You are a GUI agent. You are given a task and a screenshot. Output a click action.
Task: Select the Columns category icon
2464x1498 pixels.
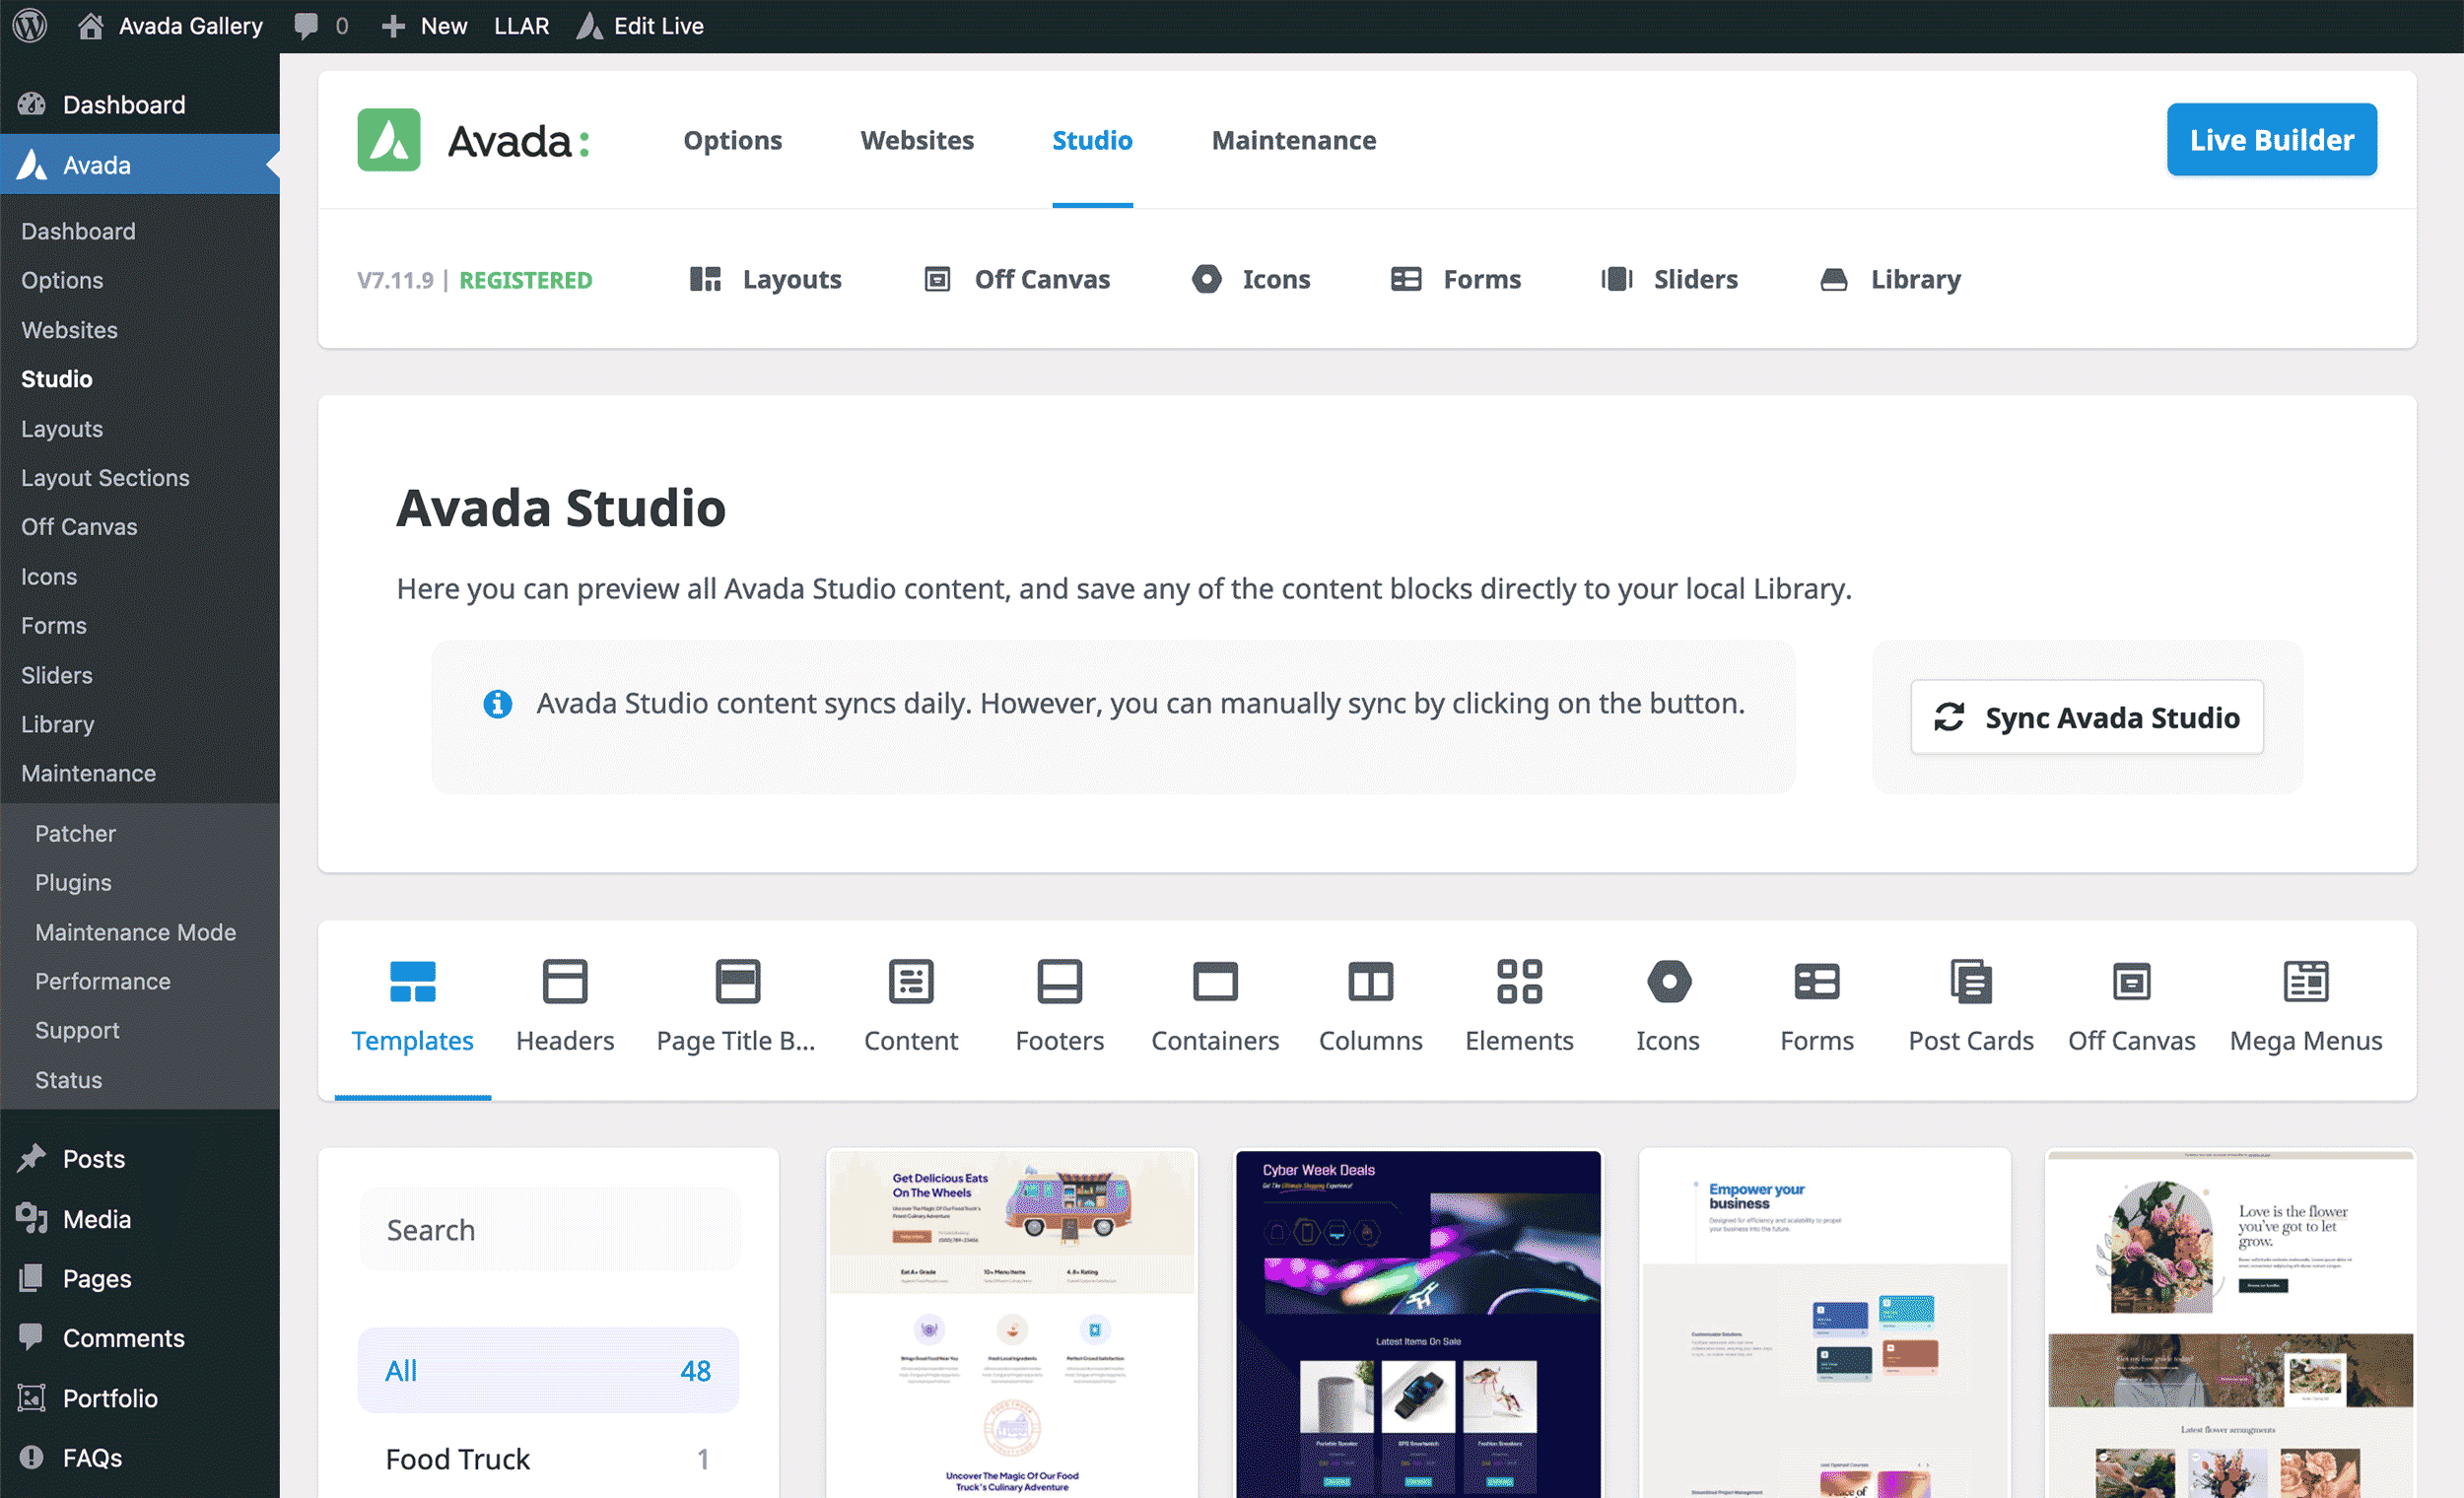pos(1370,980)
